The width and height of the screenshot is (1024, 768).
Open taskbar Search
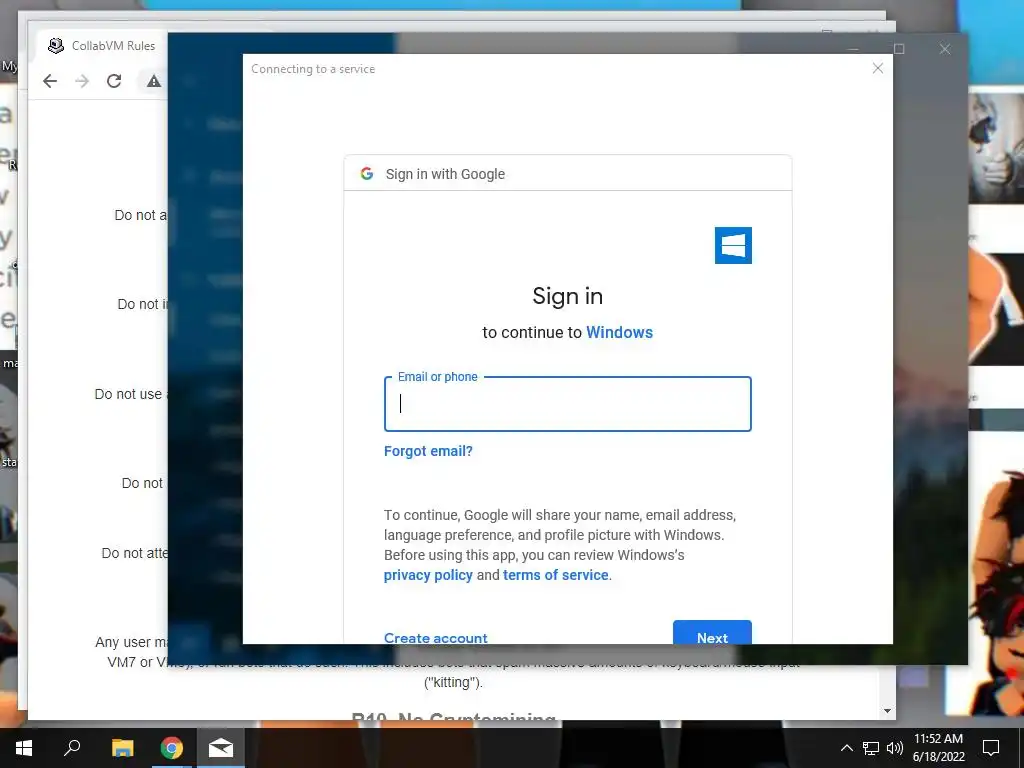point(72,748)
